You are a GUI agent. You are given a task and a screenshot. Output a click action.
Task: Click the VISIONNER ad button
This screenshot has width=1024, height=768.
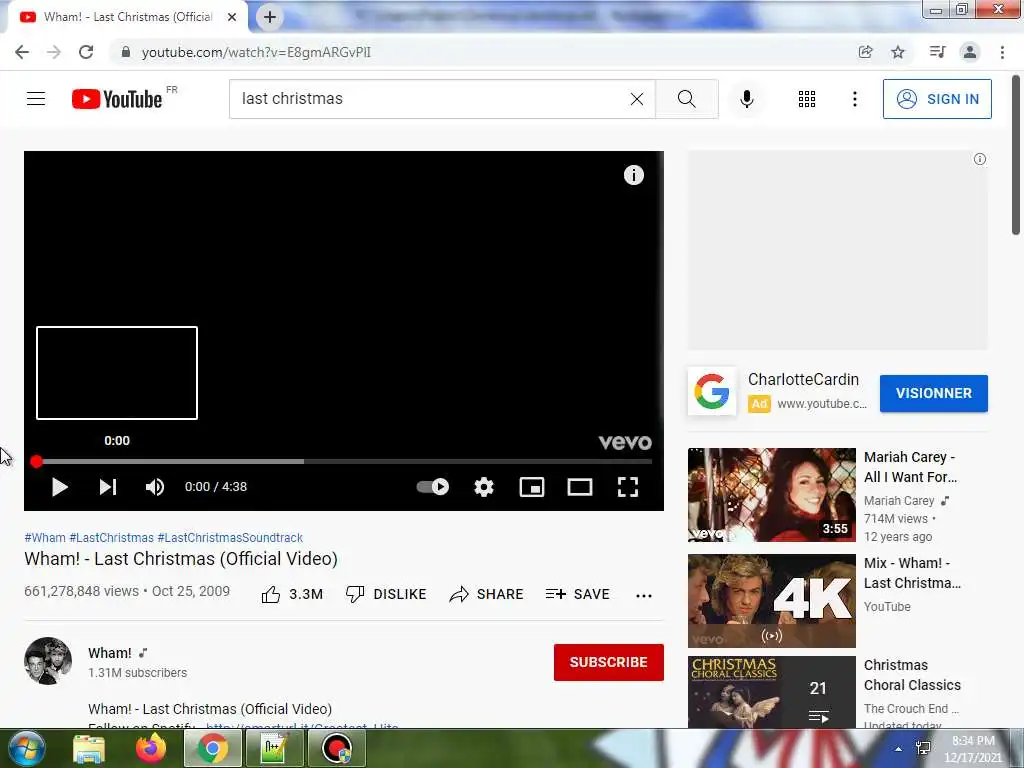pyautogui.click(x=934, y=393)
